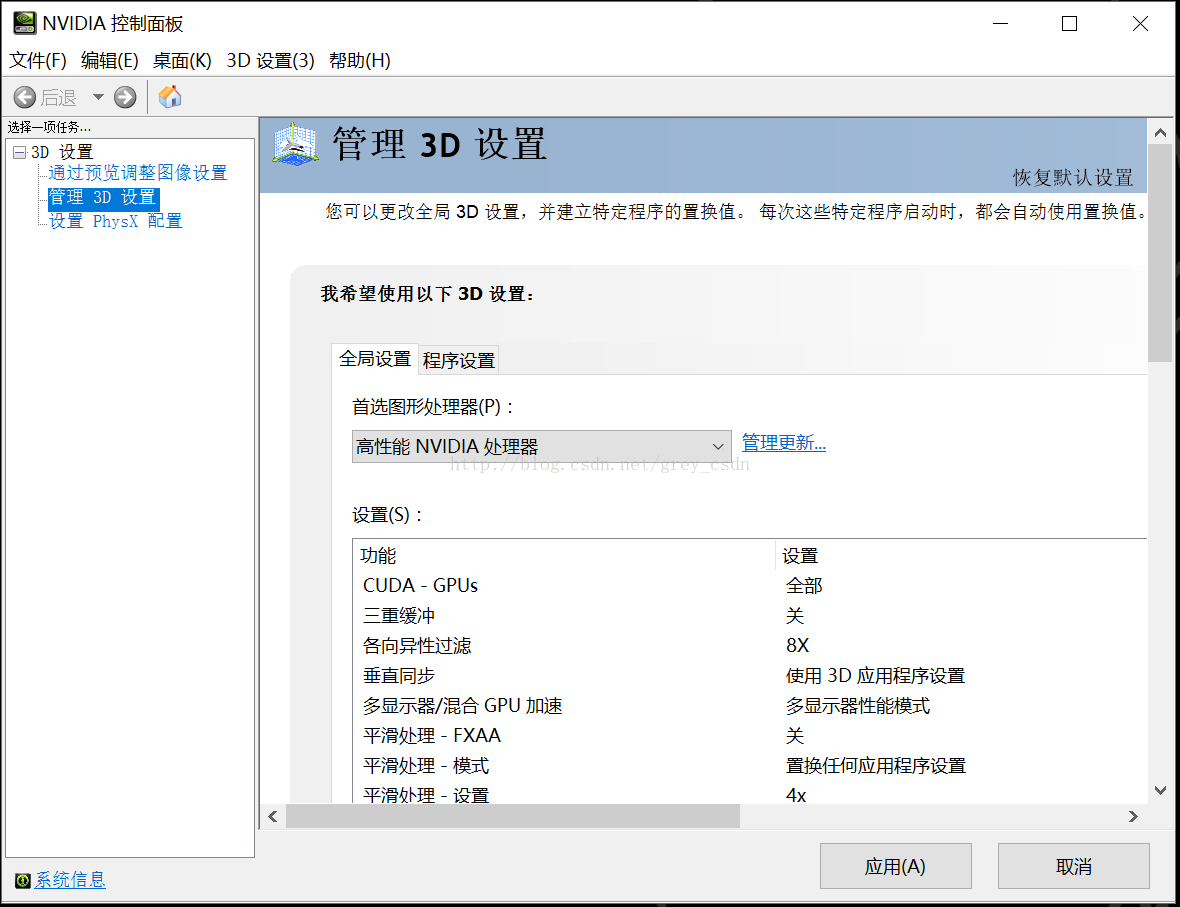Select the 垂直同步 row

[x=750, y=676]
